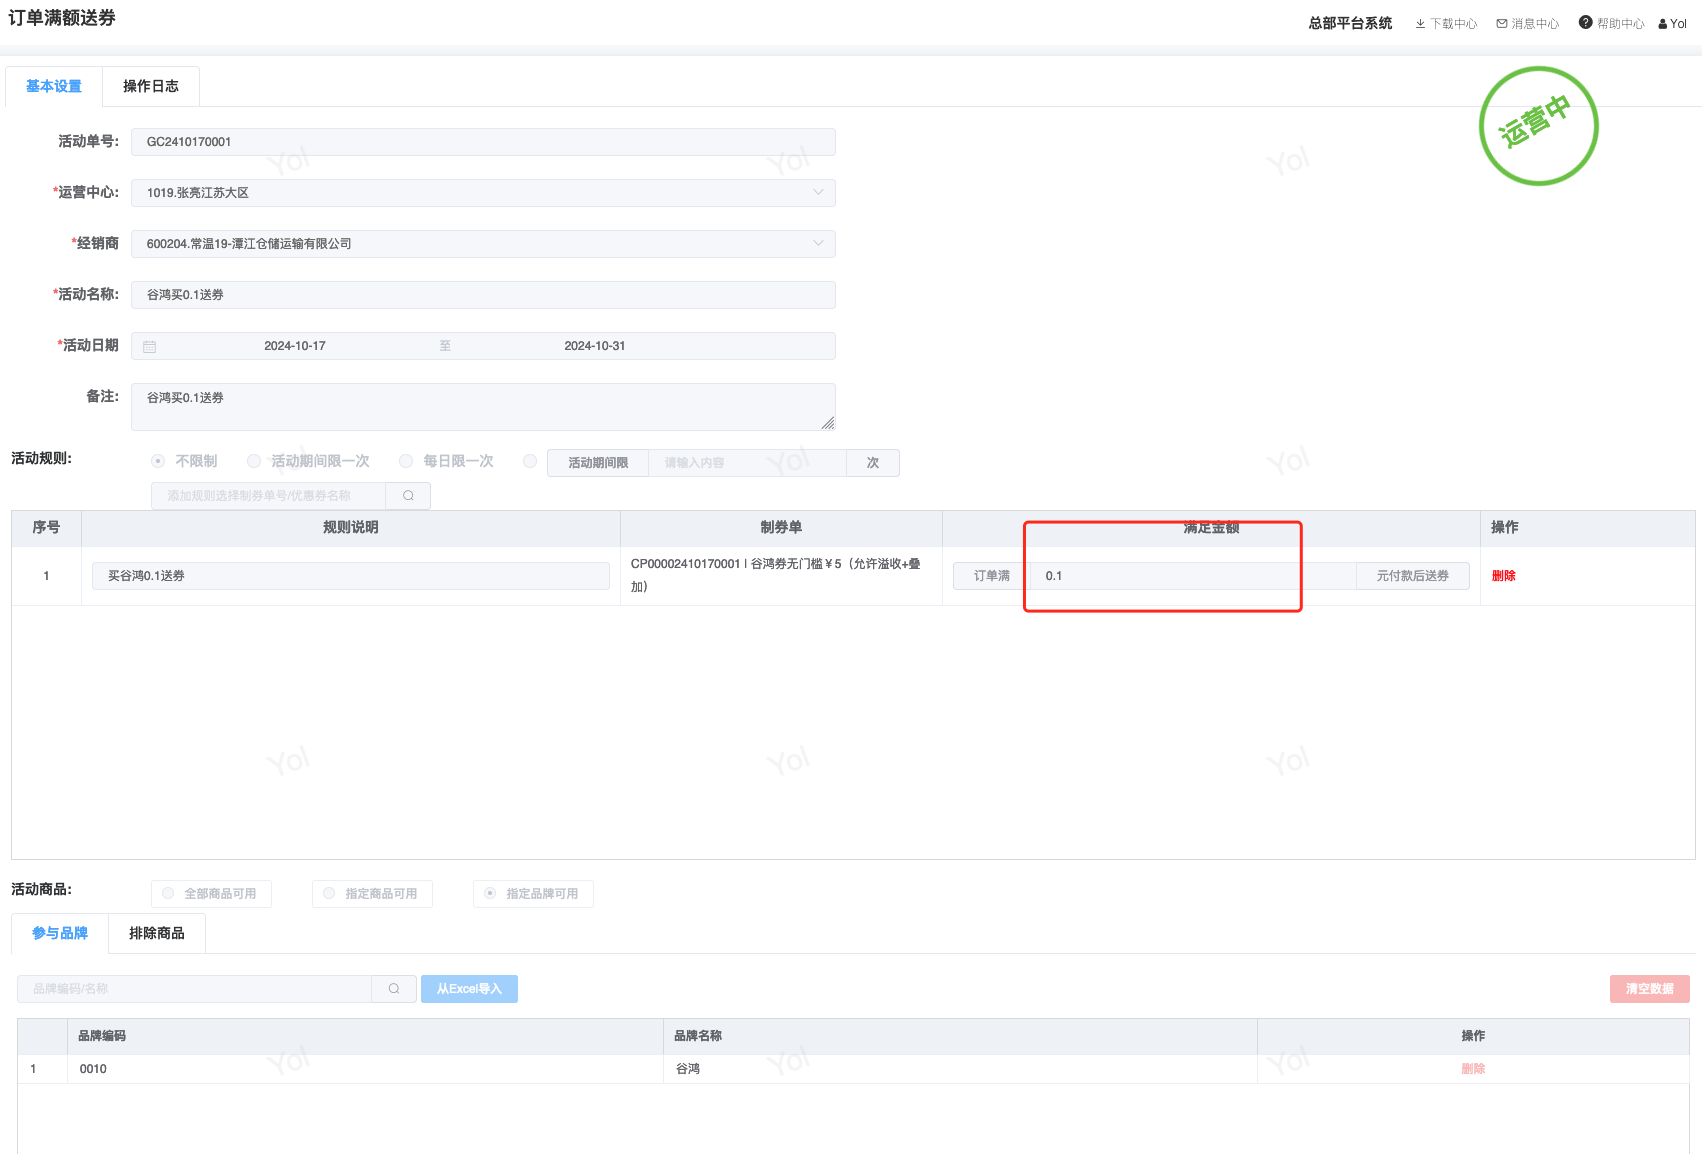Screen dimensions: 1702x1154
Task: Click the page title 订单满额送券
Action: (62, 18)
